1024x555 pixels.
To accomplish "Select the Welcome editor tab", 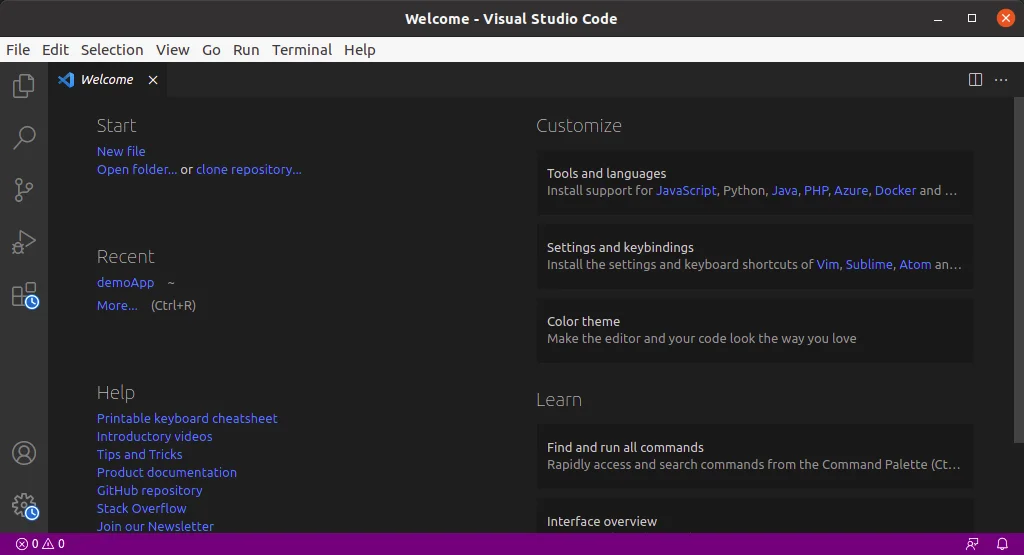I will [x=106, y=80].
